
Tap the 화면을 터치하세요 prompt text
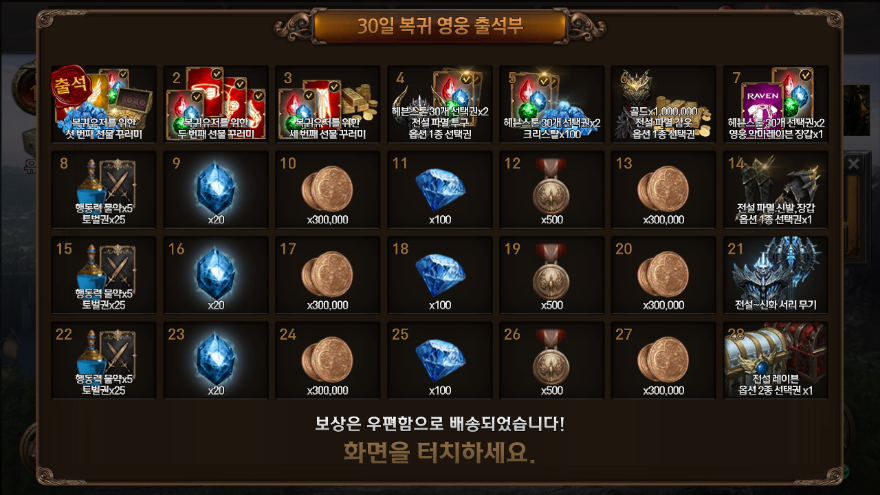point(439,452)
